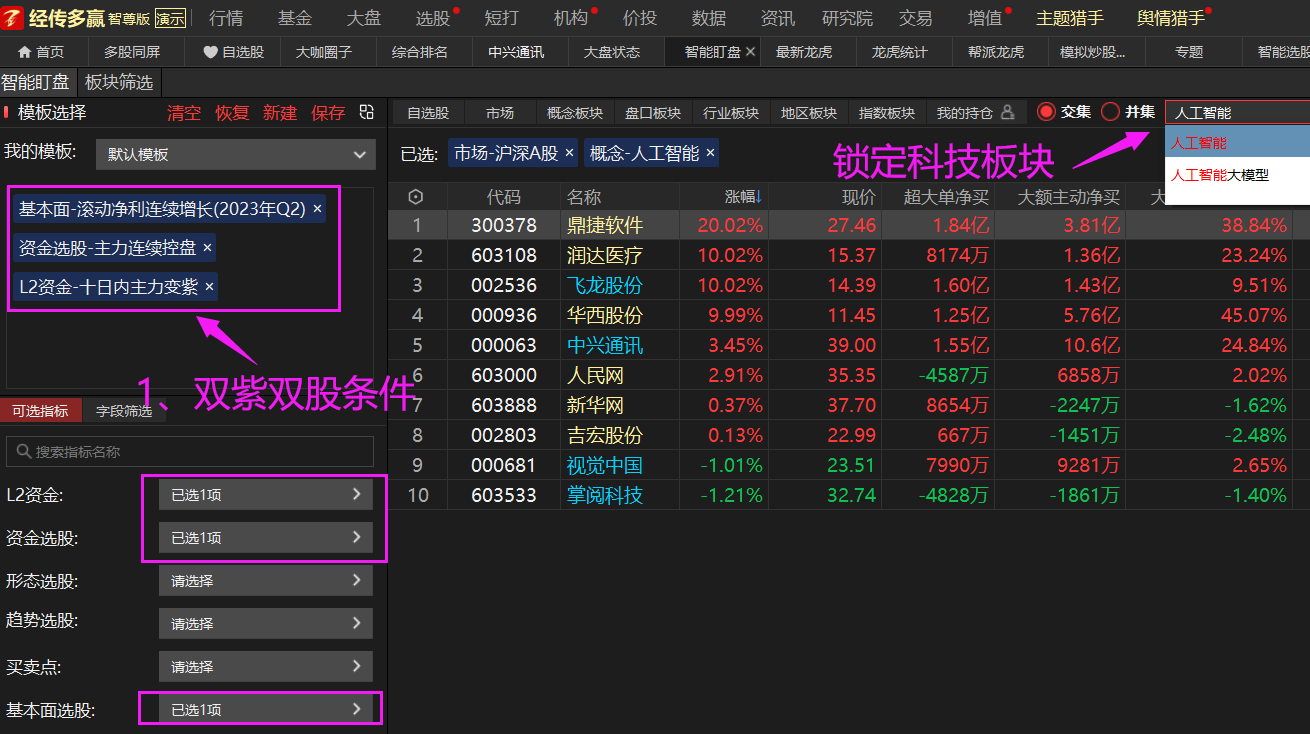
Task: Select the 盘口板块 filter button
Action: coord(653,113)
